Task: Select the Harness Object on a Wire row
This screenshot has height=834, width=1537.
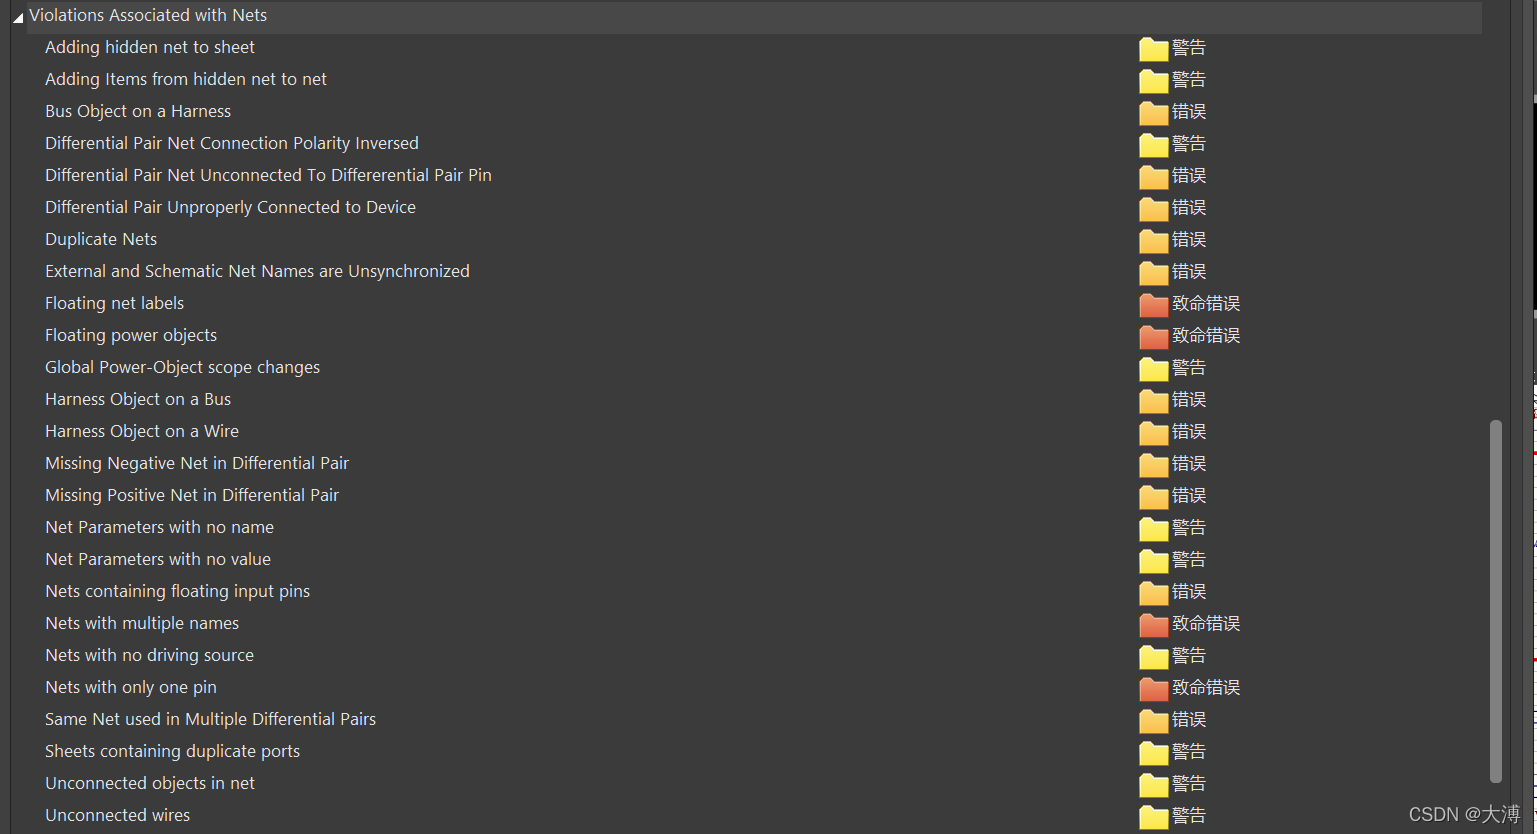Action: tap(142, 431)
